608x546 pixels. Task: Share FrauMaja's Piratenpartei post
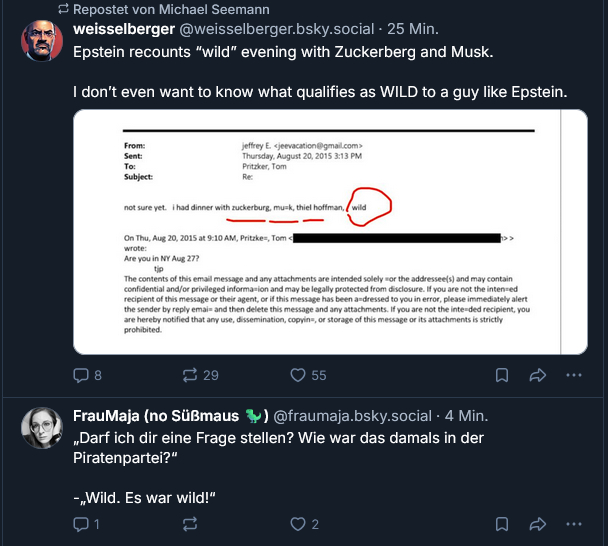pos(537,524)
